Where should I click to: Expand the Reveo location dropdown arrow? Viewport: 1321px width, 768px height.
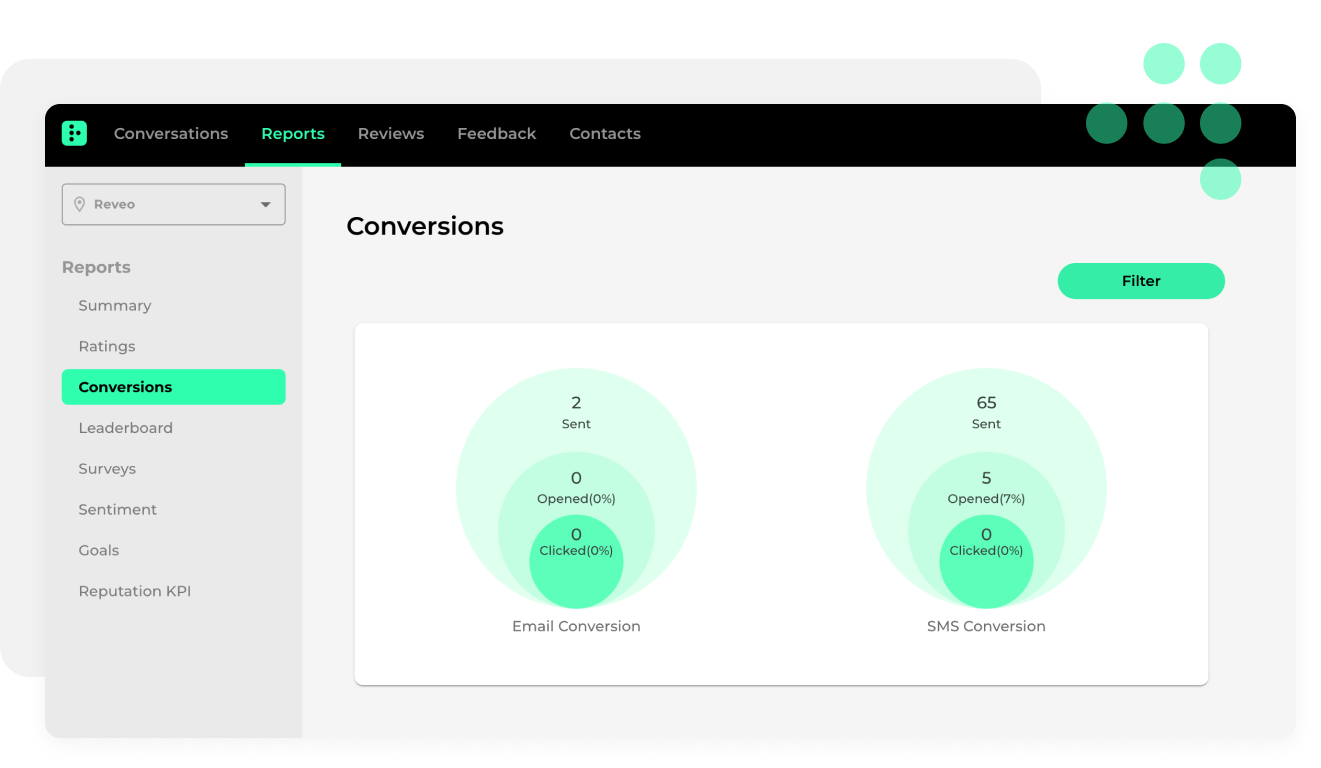click(266, 204)
